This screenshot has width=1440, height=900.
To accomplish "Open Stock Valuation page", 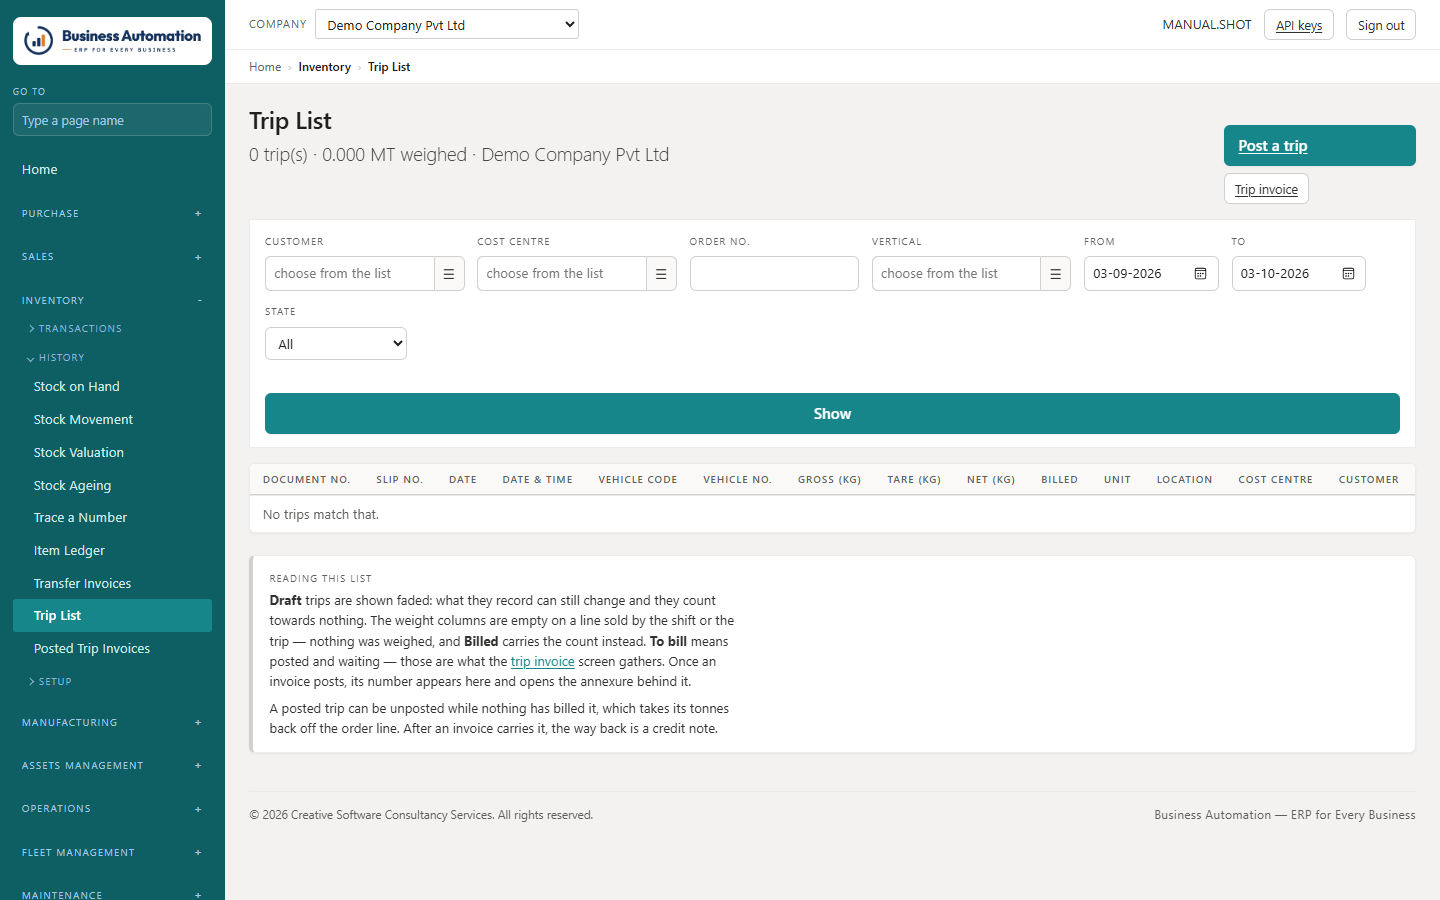I will pyautogui.click(x=112, y=453).
